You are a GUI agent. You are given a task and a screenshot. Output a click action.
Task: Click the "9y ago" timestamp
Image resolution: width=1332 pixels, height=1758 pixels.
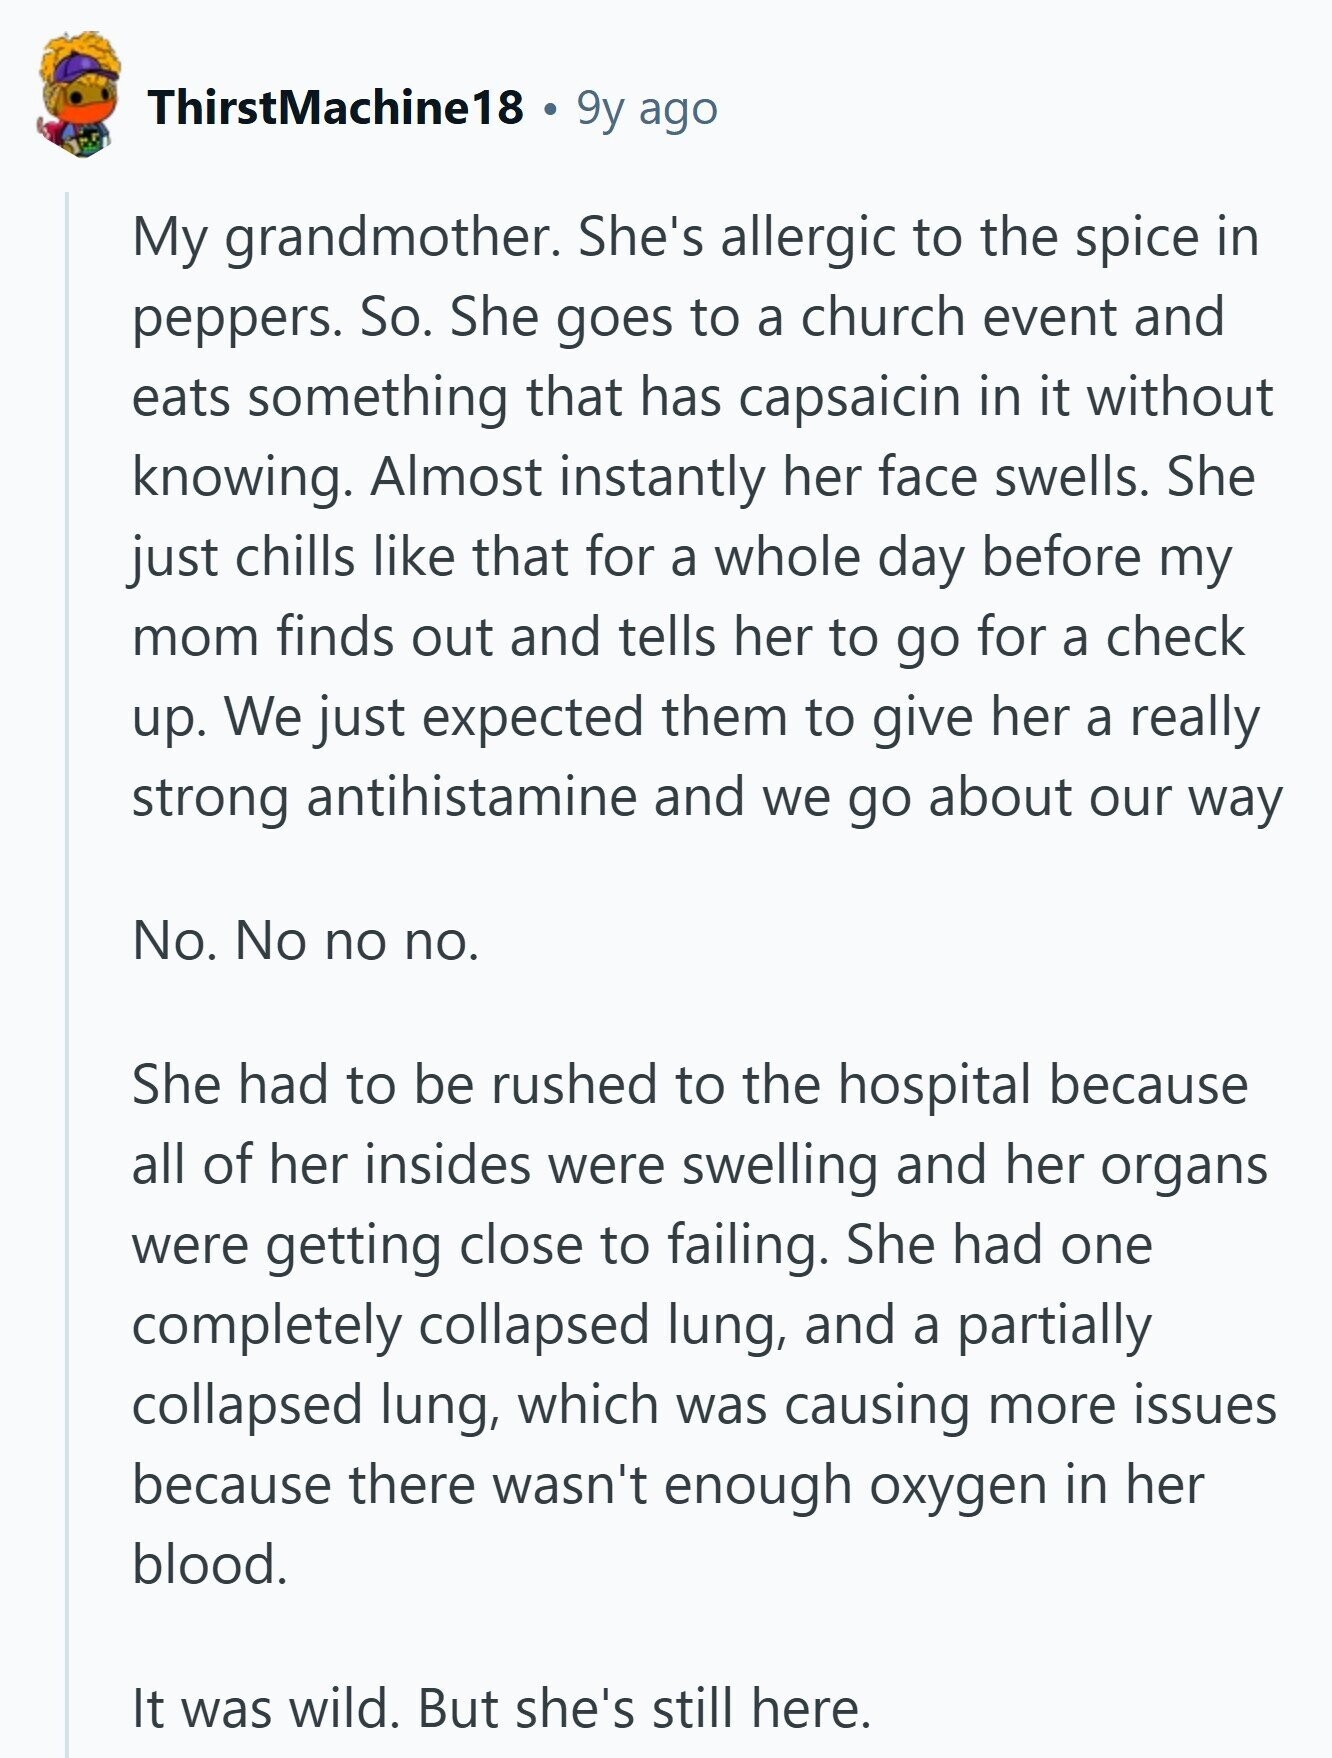647,108
